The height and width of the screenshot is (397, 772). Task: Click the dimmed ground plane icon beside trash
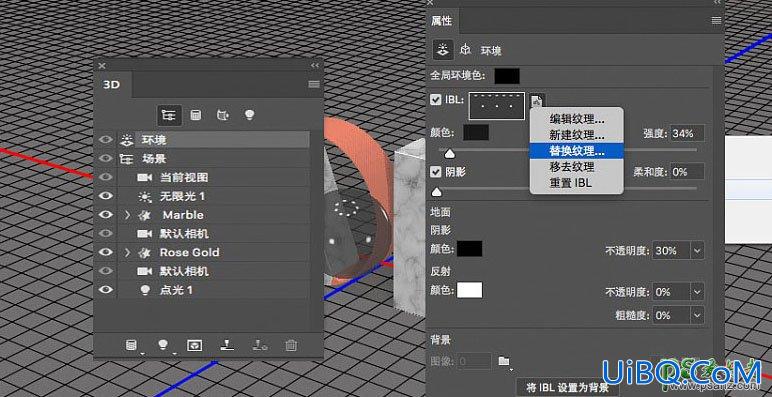(x=260, y=346)
